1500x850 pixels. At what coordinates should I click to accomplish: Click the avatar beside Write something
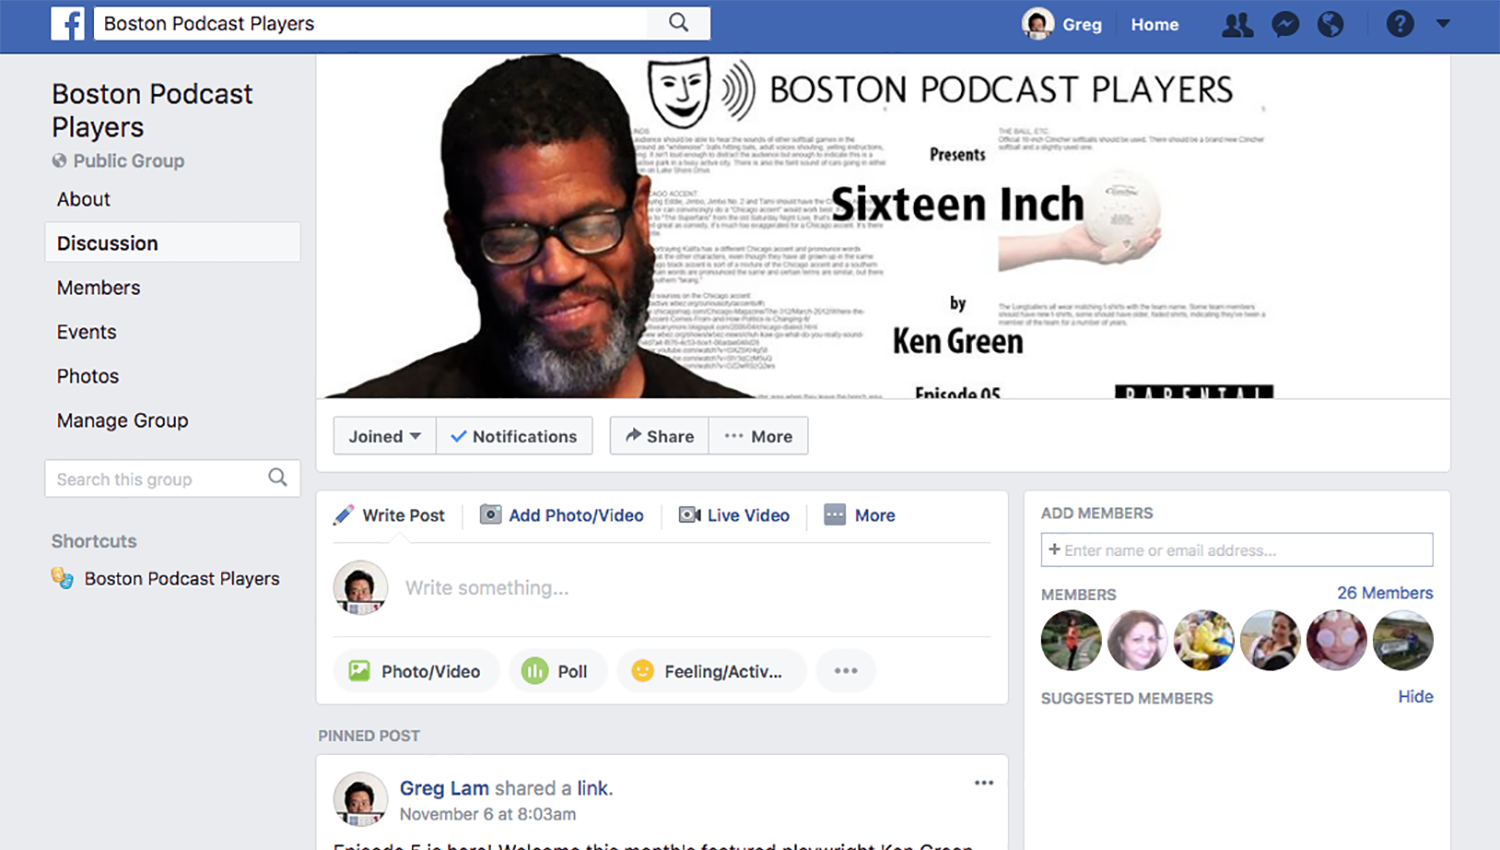pyautogui.click(x=360, y=588)
